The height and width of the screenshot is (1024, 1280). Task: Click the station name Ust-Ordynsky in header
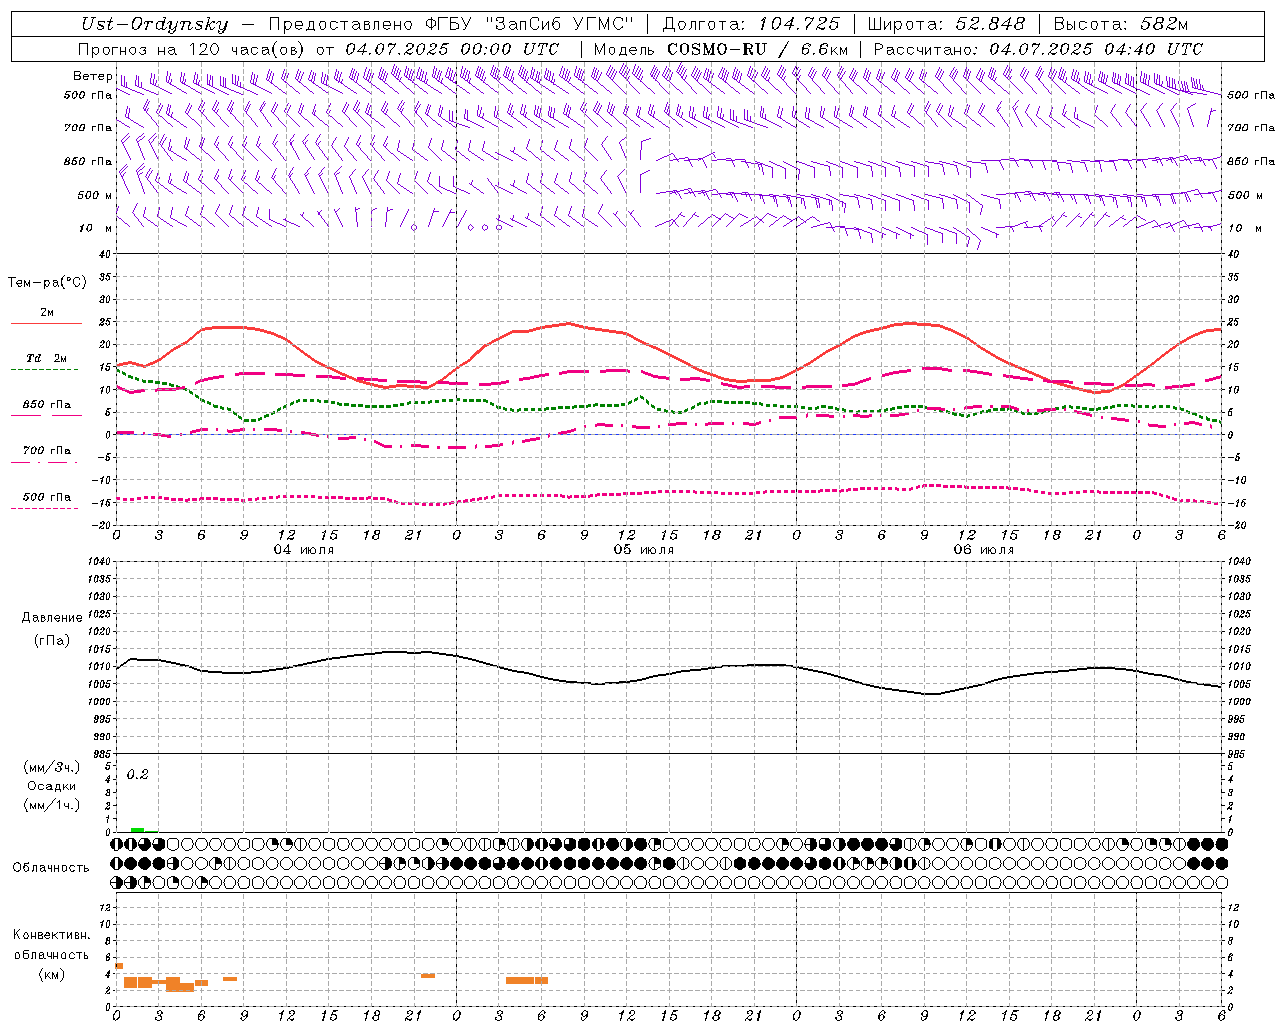pyautogui.click(x=154, y=25)
